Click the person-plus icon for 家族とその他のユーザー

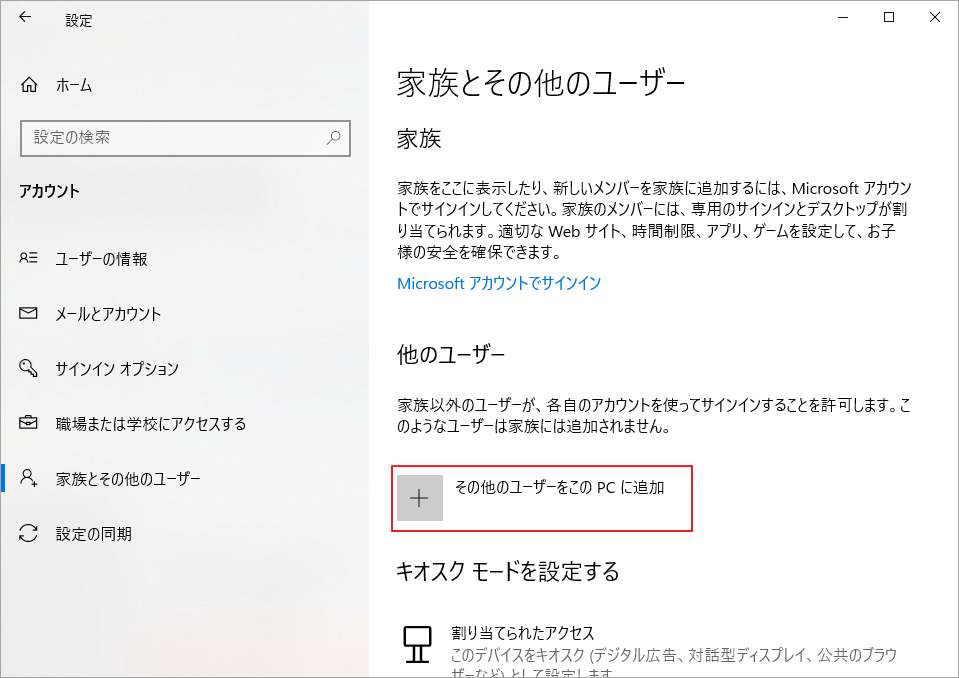click(x=28, y=477)
